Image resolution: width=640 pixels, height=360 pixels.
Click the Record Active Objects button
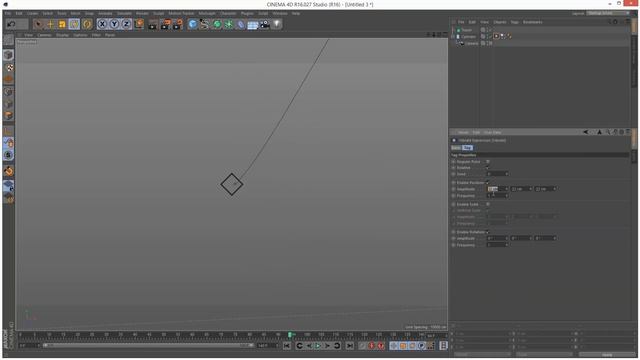pyautogui.click(x=362, y=346)
